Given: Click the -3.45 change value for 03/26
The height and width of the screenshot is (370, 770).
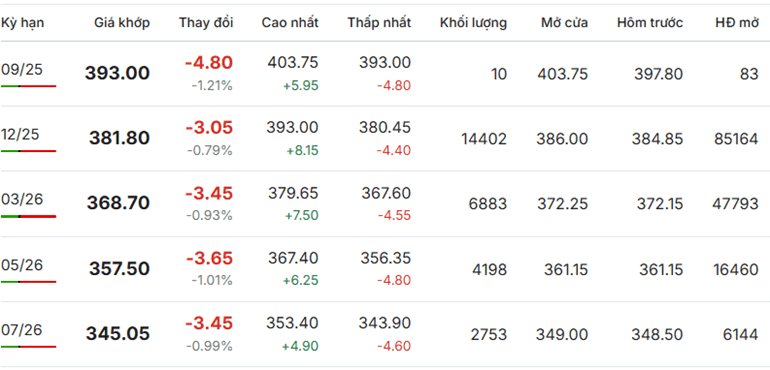Looking at the screenshot, I should (209, 194).
